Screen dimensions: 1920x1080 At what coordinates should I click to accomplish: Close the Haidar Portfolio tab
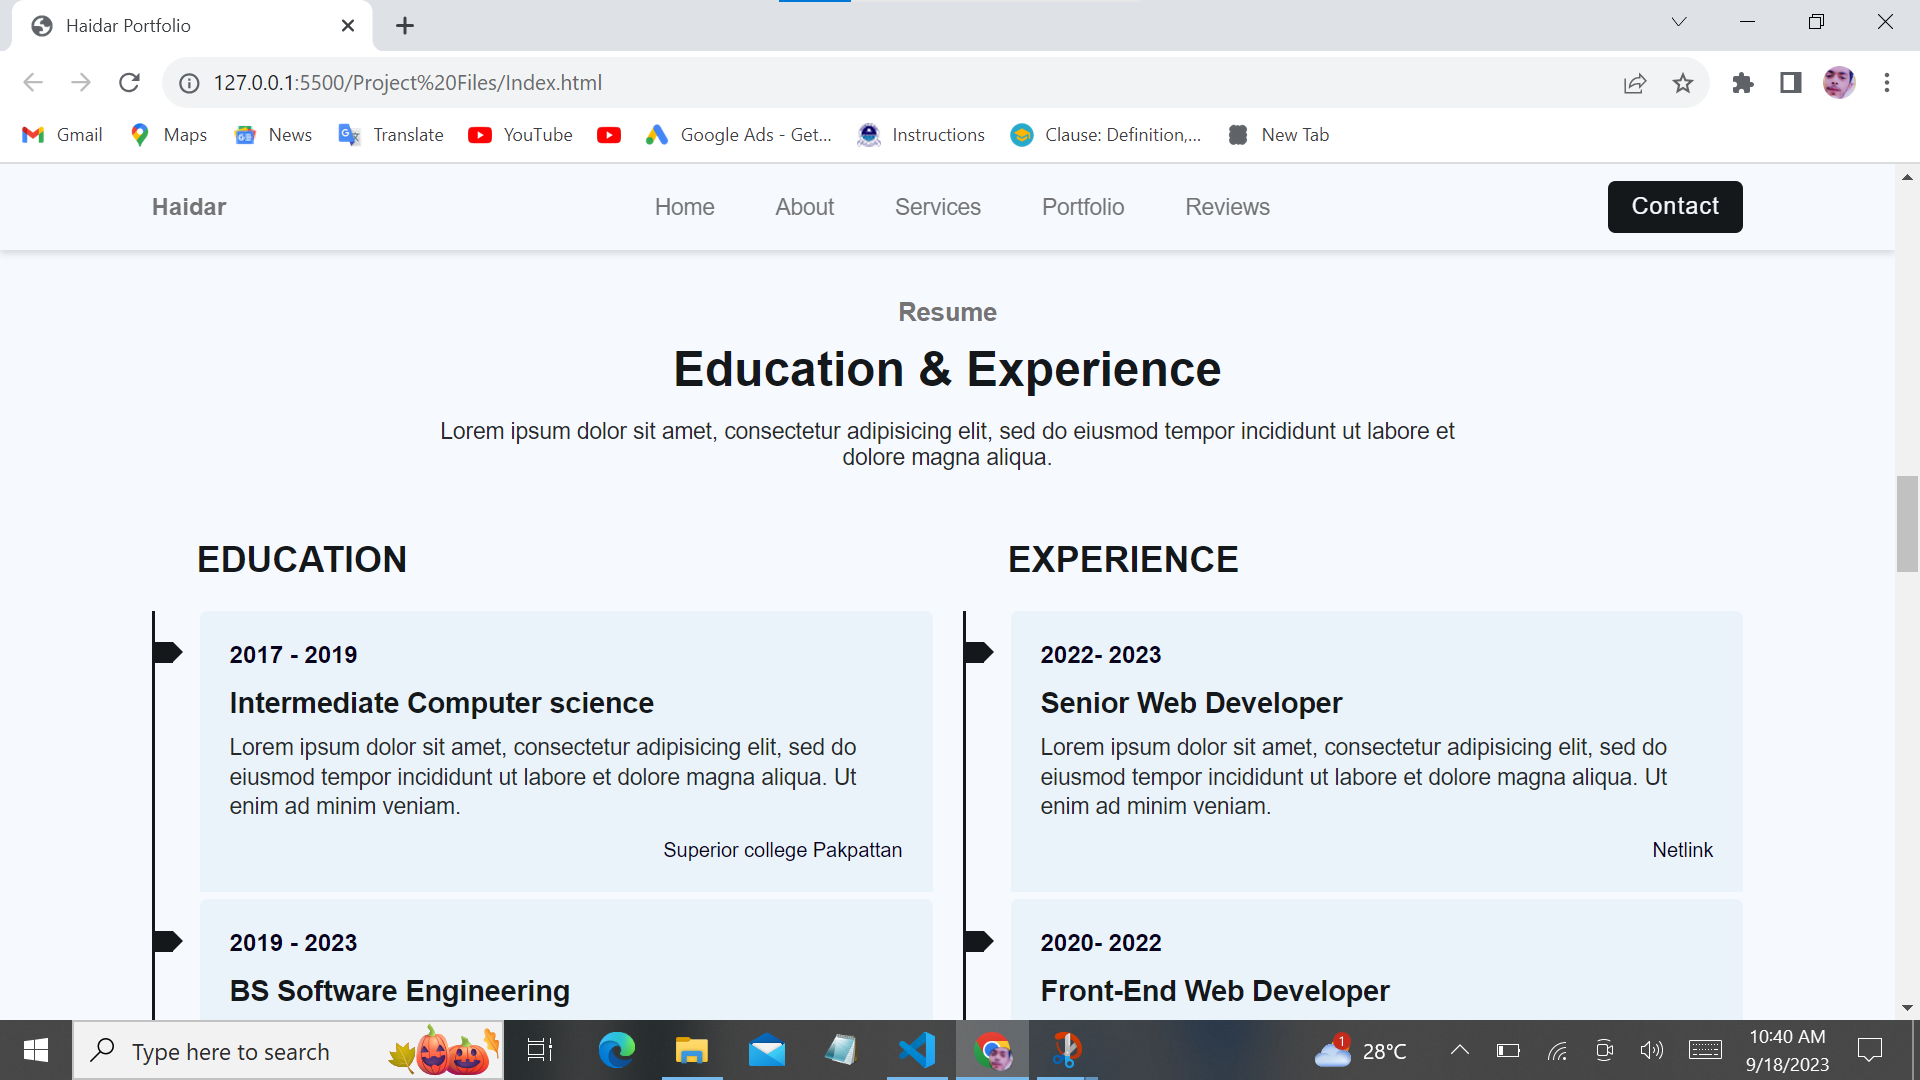[348, 26]
